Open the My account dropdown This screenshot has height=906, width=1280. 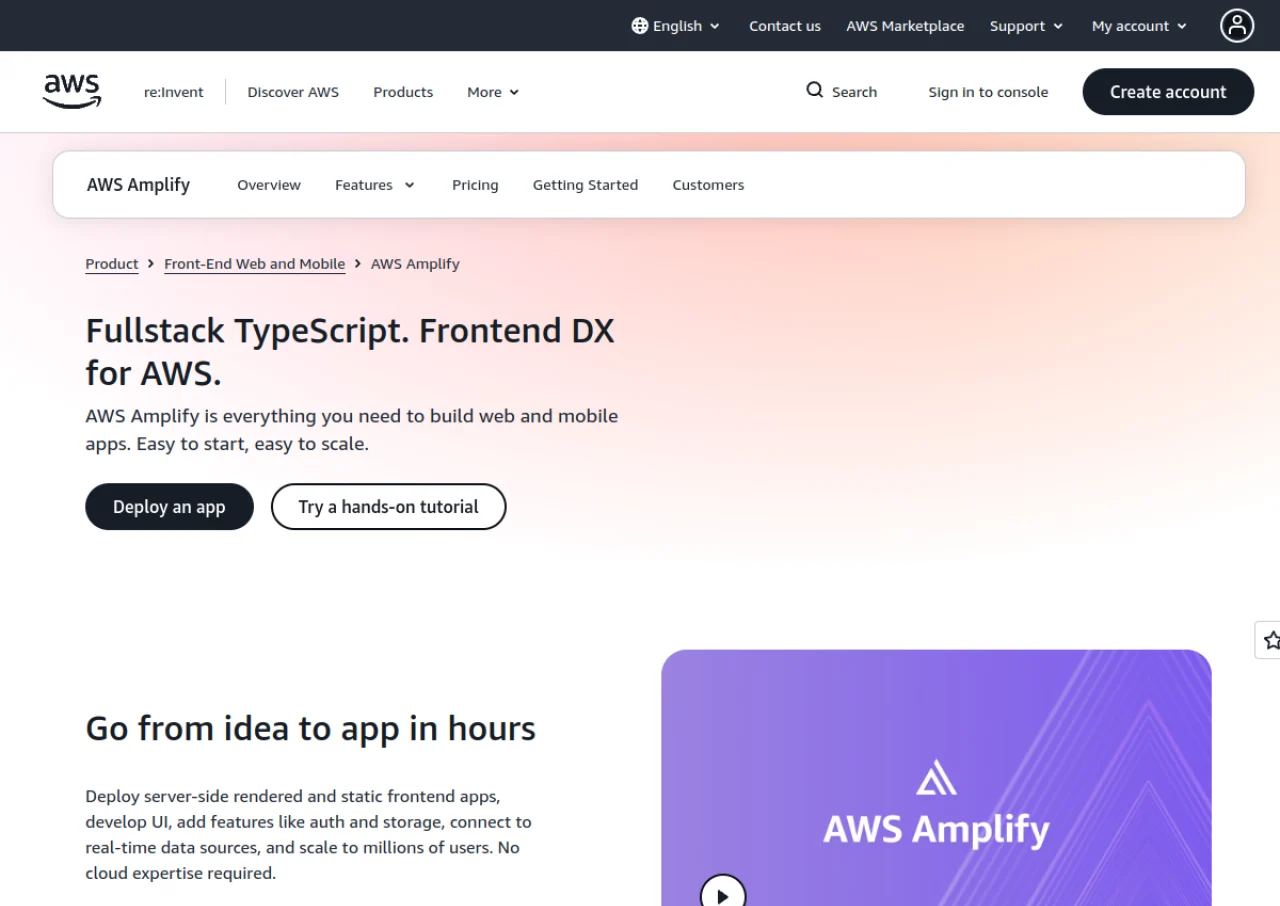(1139, 26)
